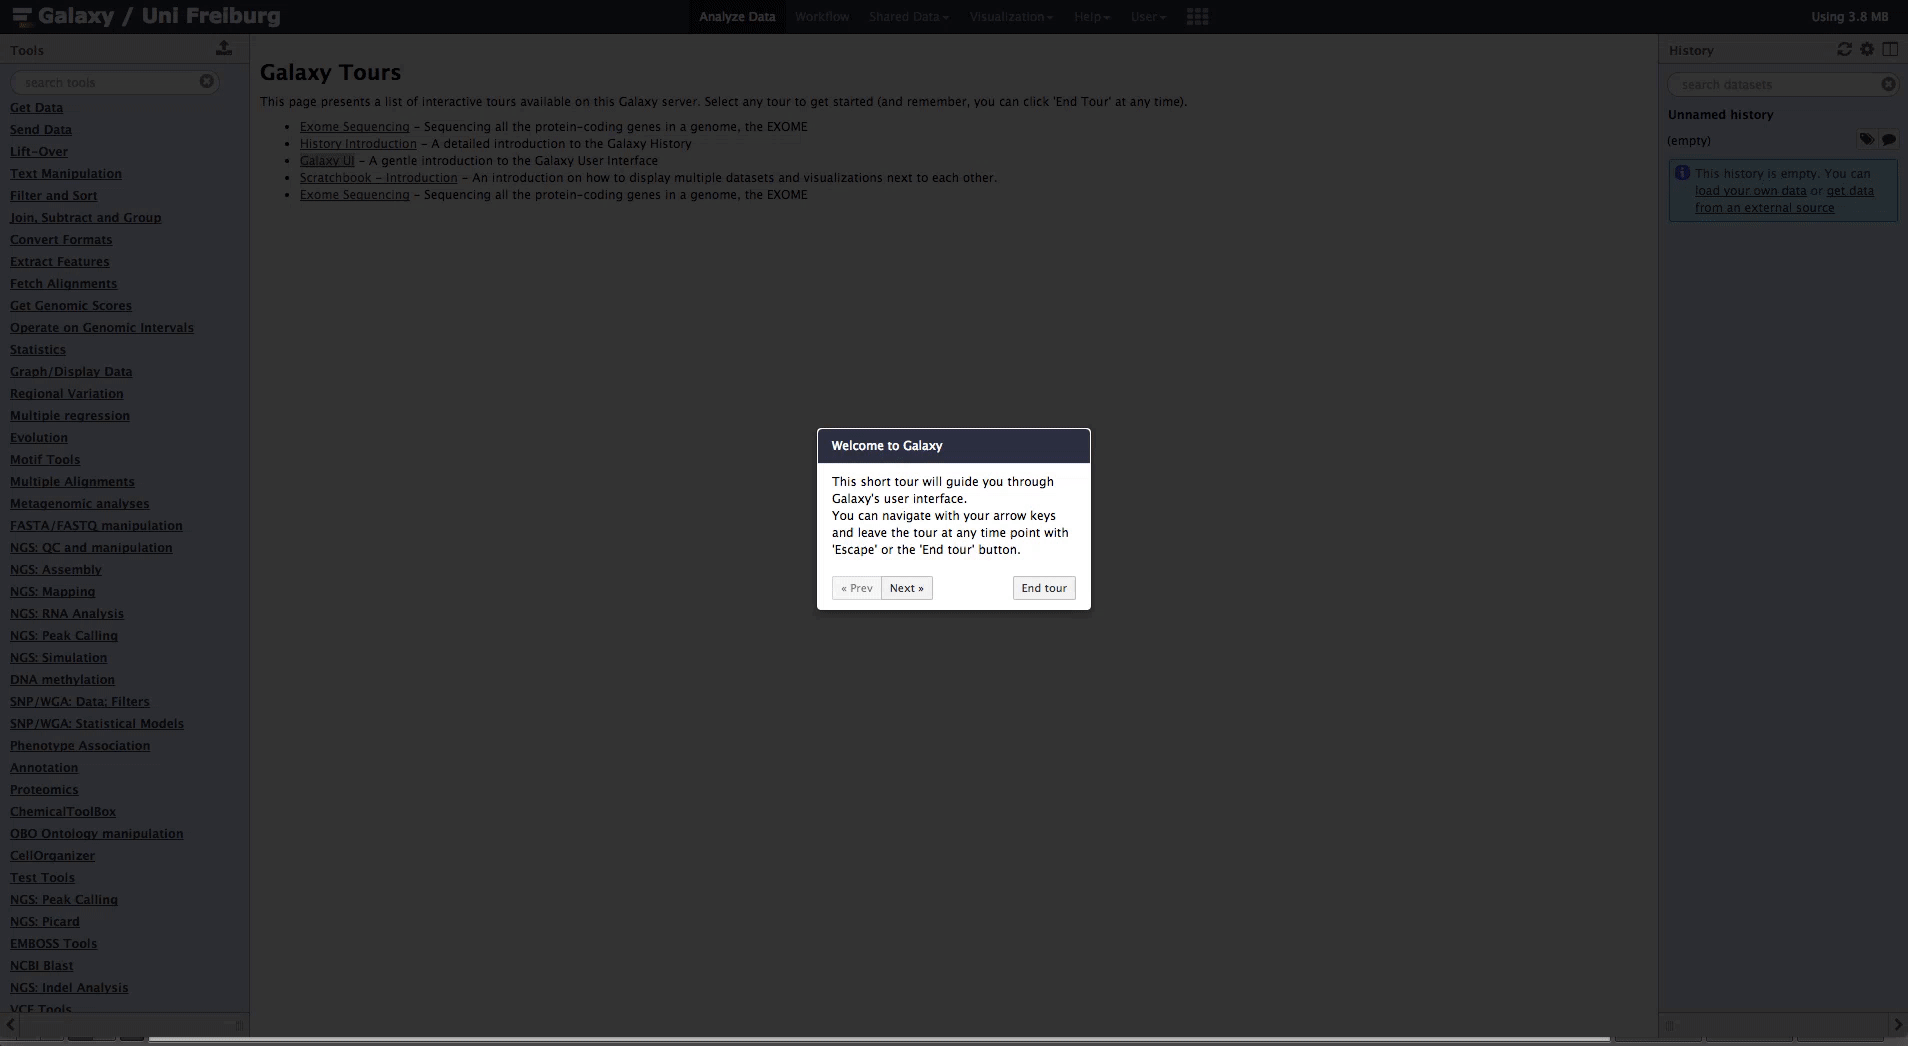Expand the Get Data tool section

click(x=36, y=108)
